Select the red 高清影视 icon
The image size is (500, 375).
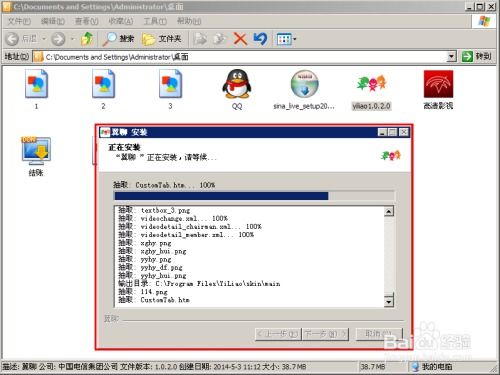438,84
